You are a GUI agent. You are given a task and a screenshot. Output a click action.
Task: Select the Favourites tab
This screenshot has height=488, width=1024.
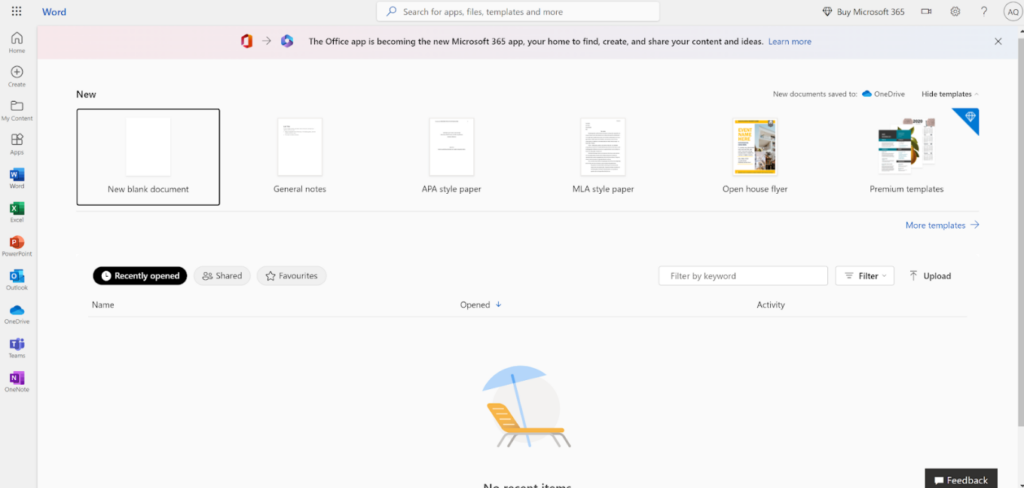coord(291,276)
